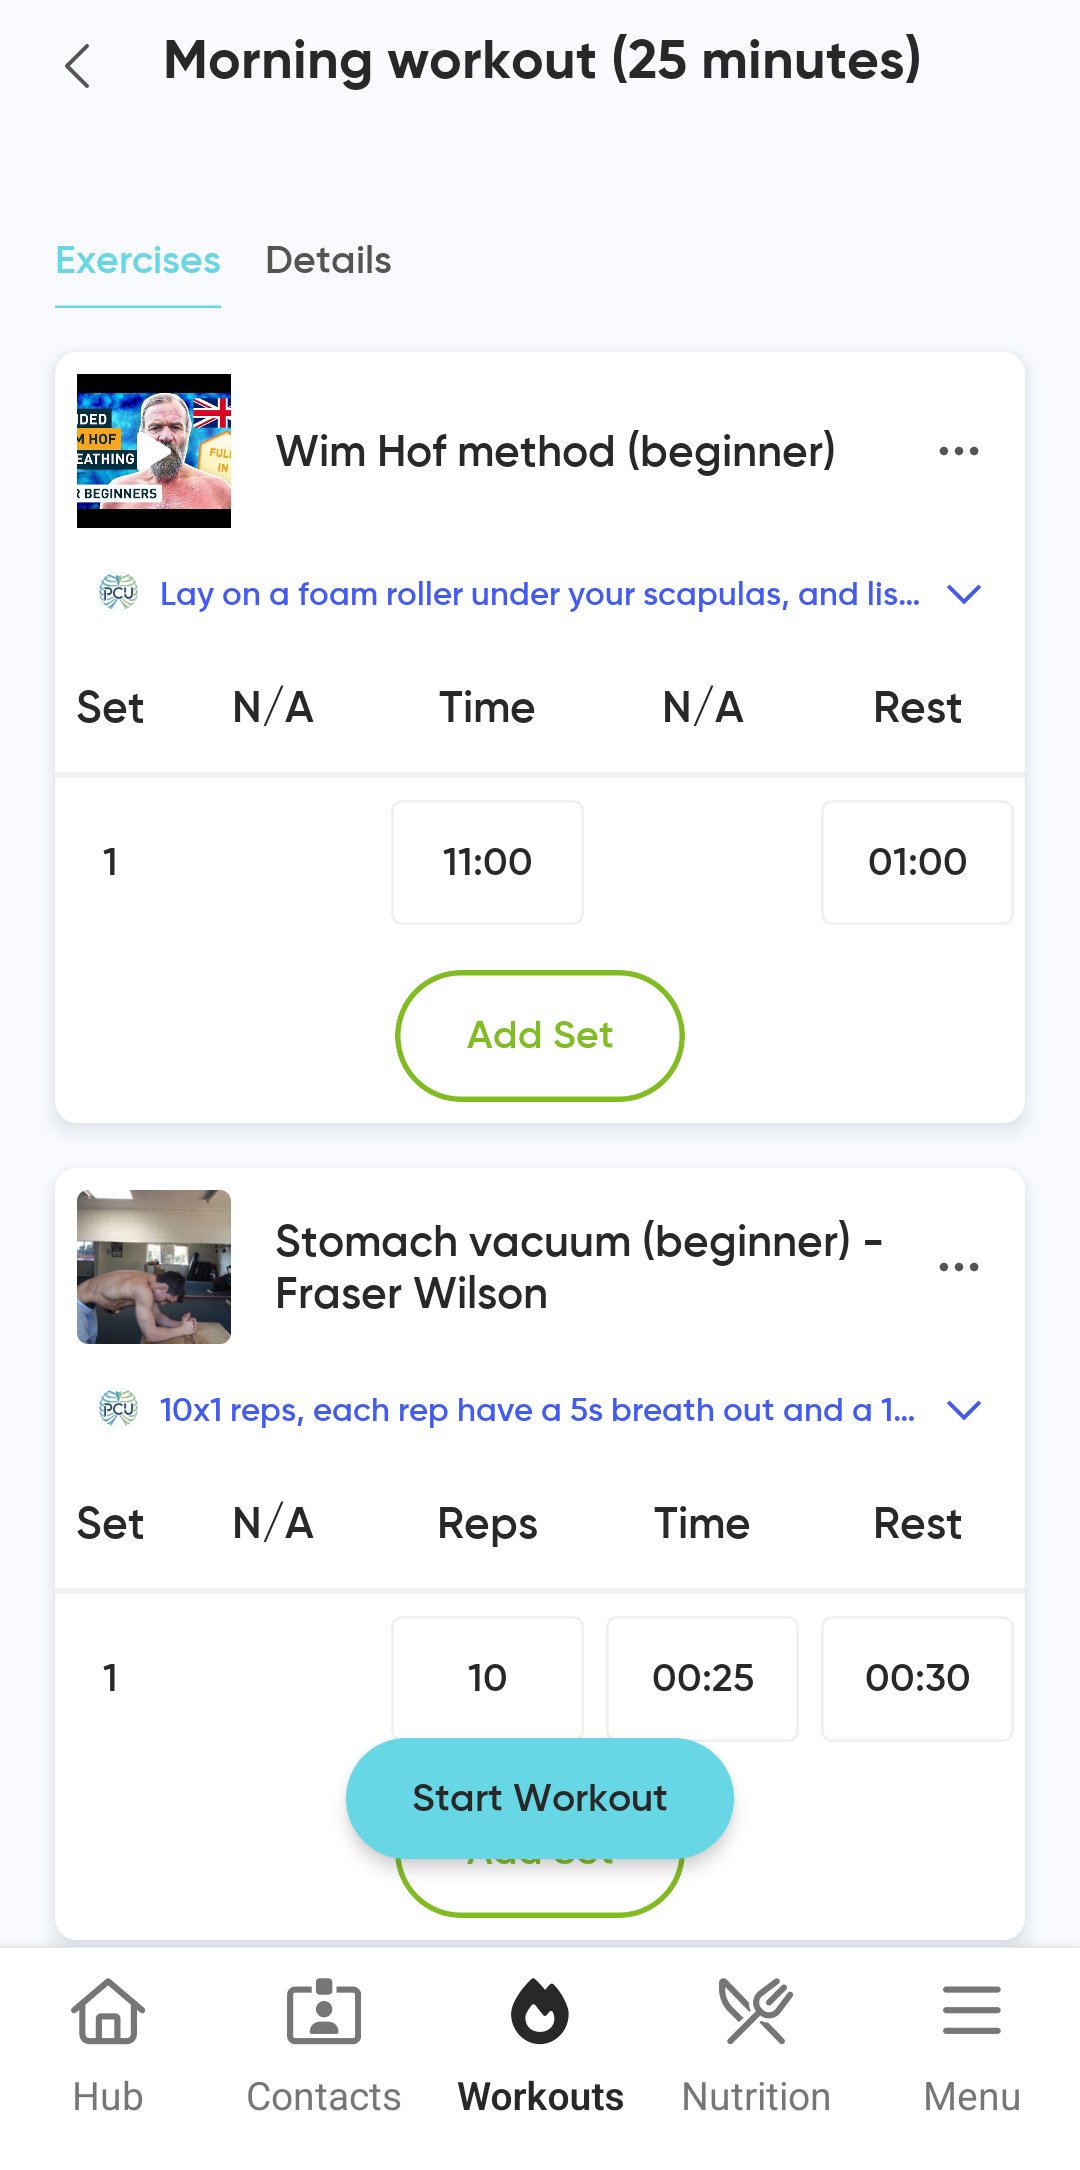This screenshot has width=1080, height=2170.
Task: Tap the Workouts flame icon
Action: (x=540, y=2012)
